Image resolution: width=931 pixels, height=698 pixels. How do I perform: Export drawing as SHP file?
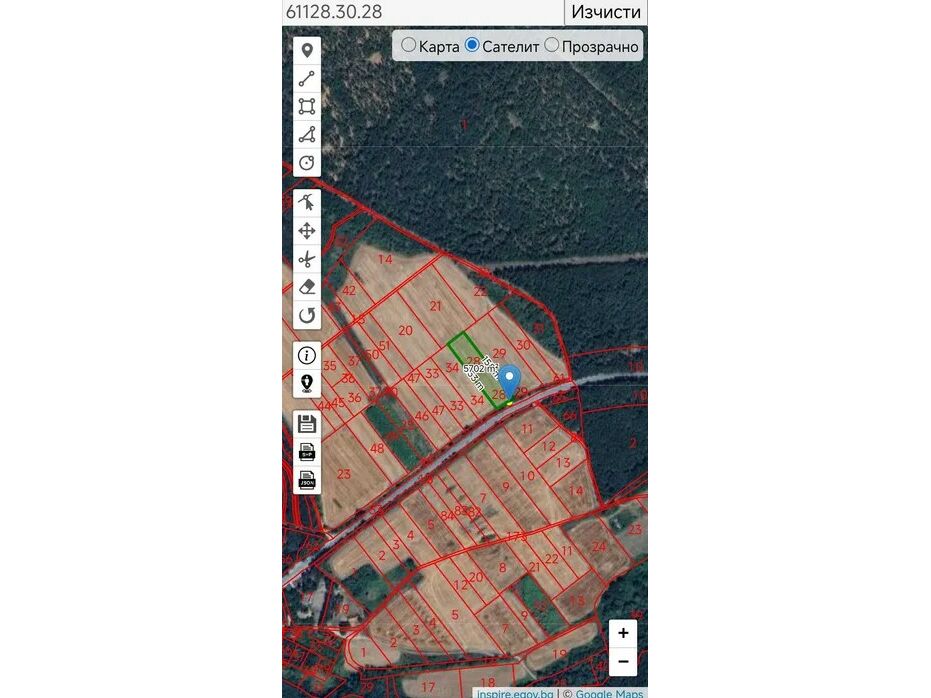[x=307, y=452]
